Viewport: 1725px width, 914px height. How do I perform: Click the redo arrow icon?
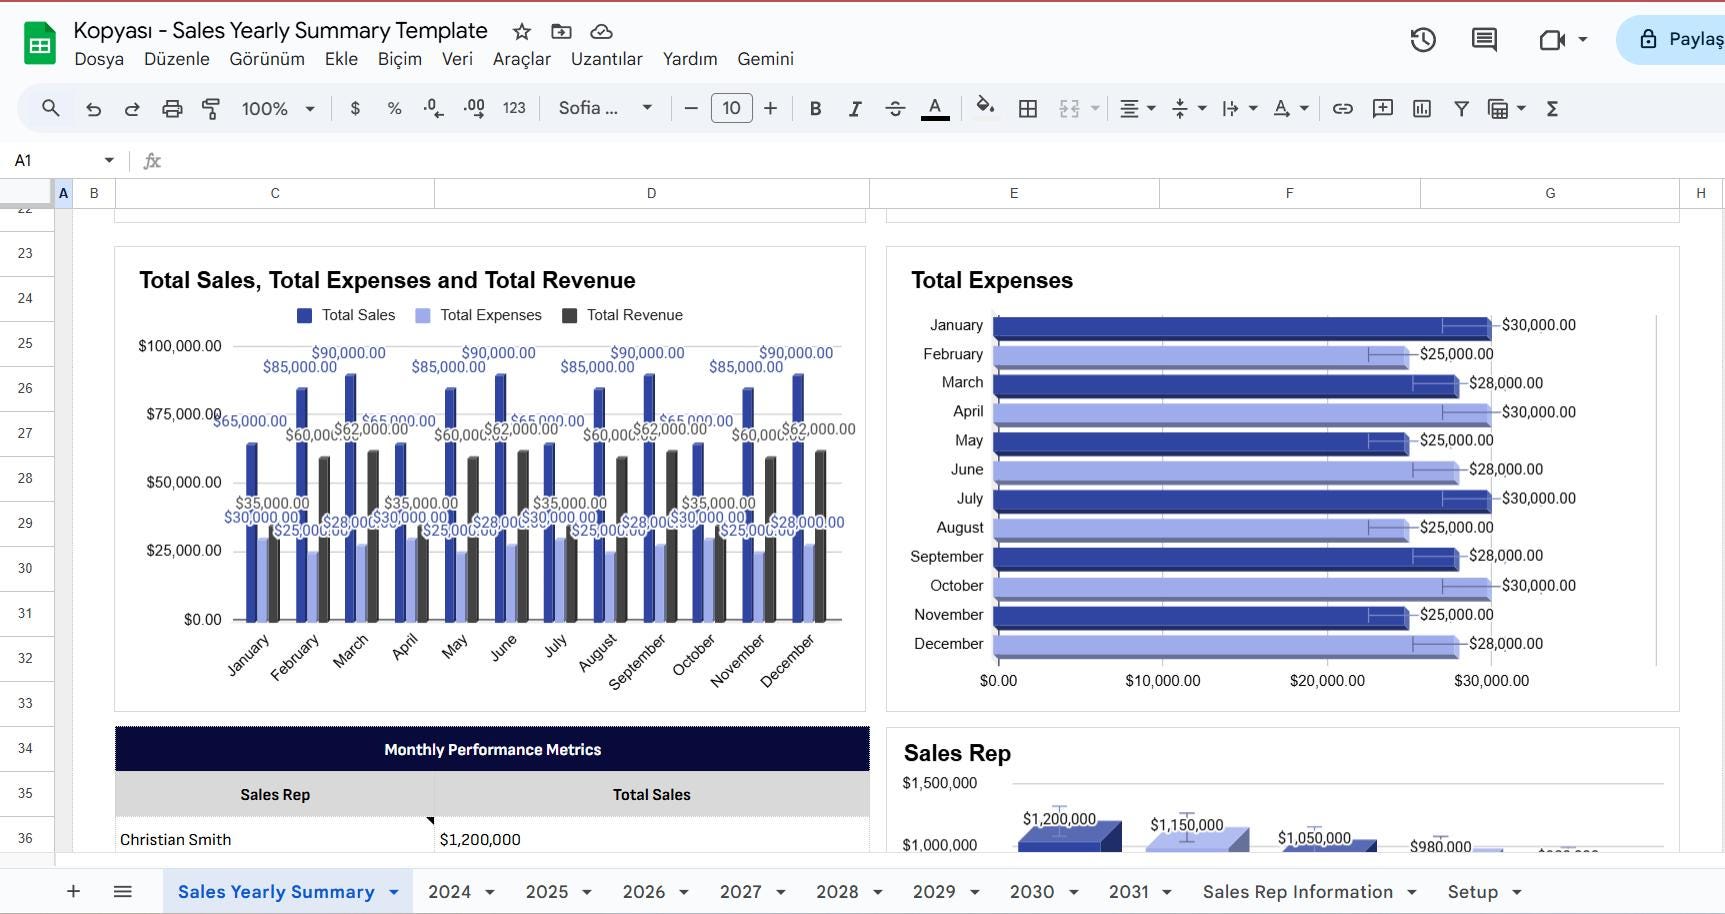[x=132, y=109]
